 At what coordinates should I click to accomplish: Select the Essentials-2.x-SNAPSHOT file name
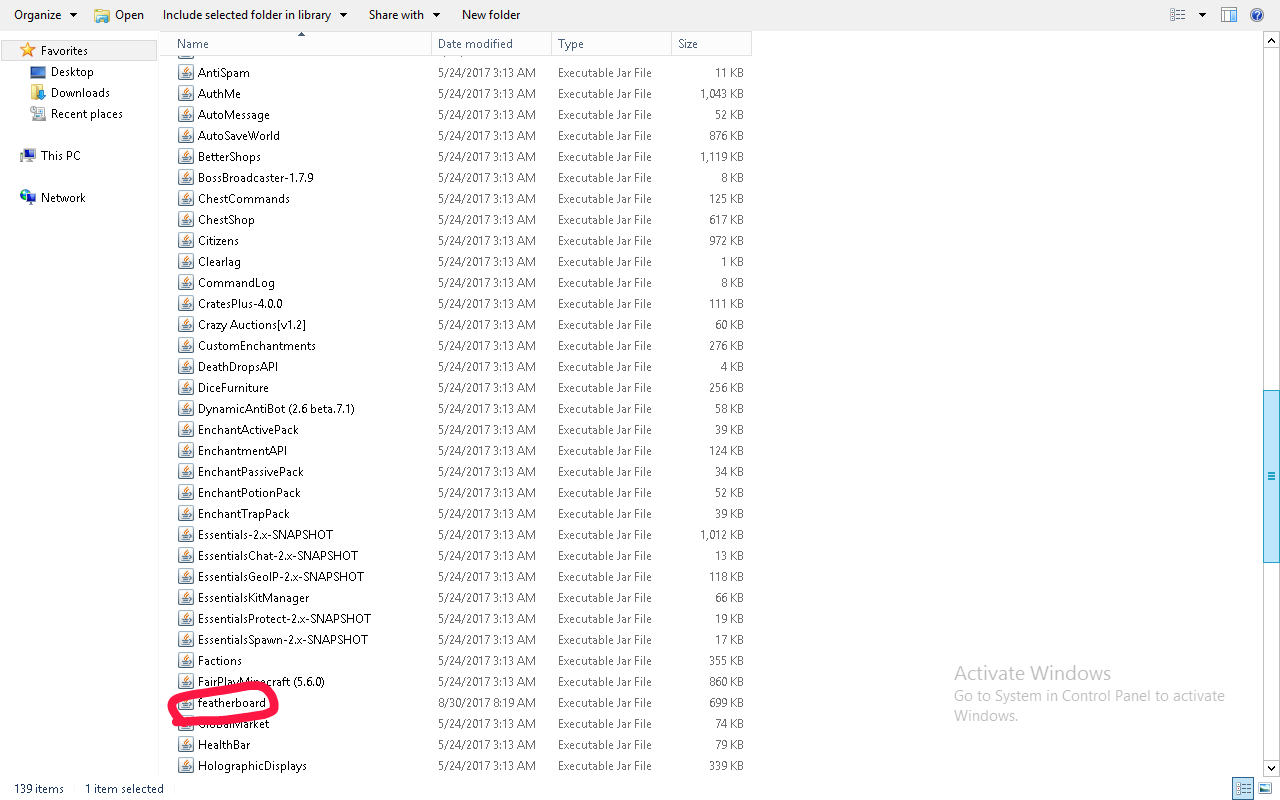265,535
